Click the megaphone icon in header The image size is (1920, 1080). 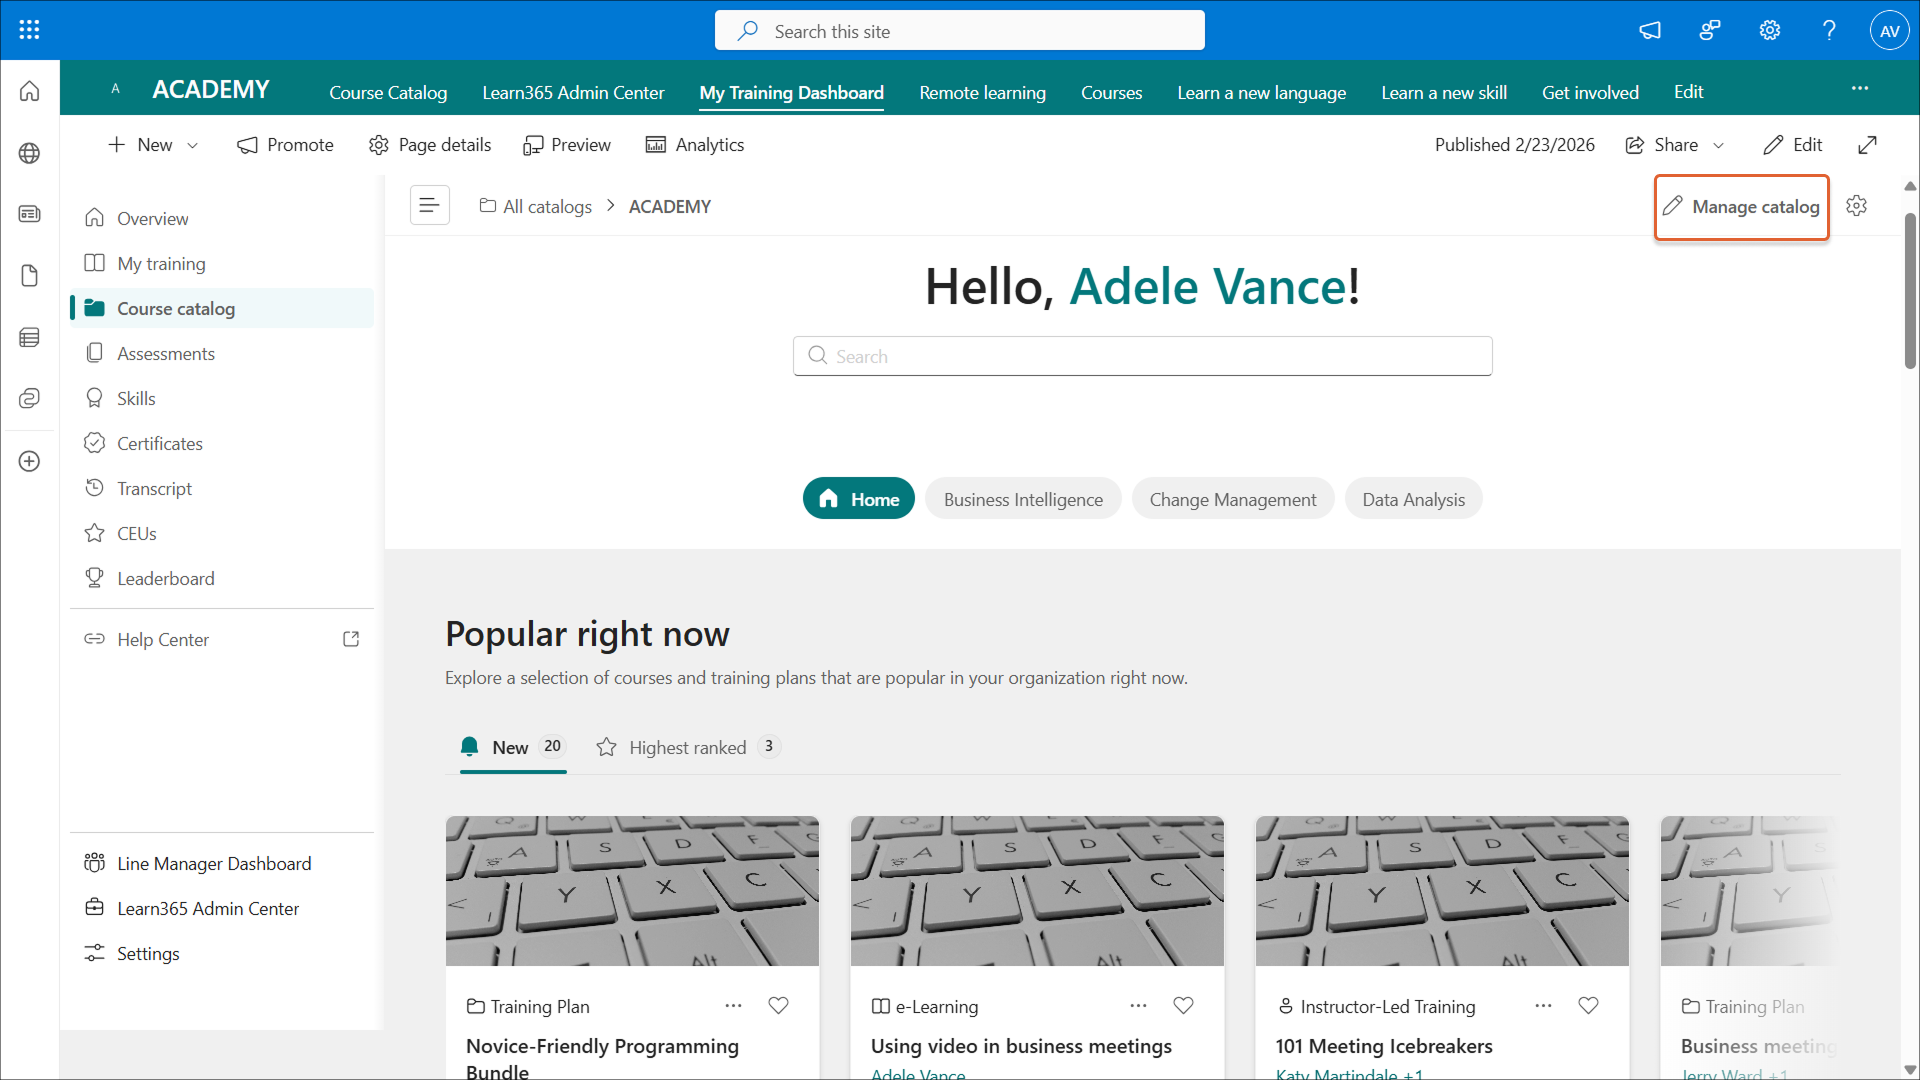click(1650, 30)
